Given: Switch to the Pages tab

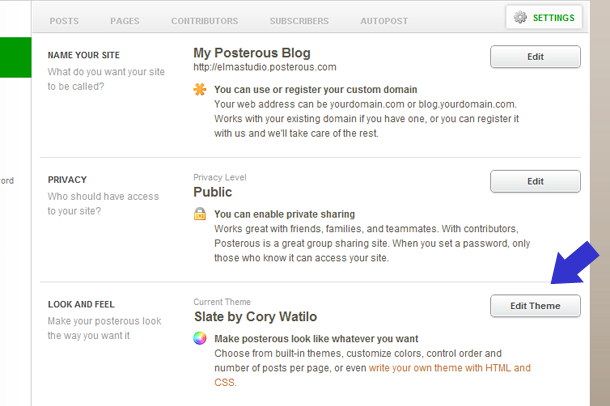Looking at the screenshot, I should (x=124, y=21).
